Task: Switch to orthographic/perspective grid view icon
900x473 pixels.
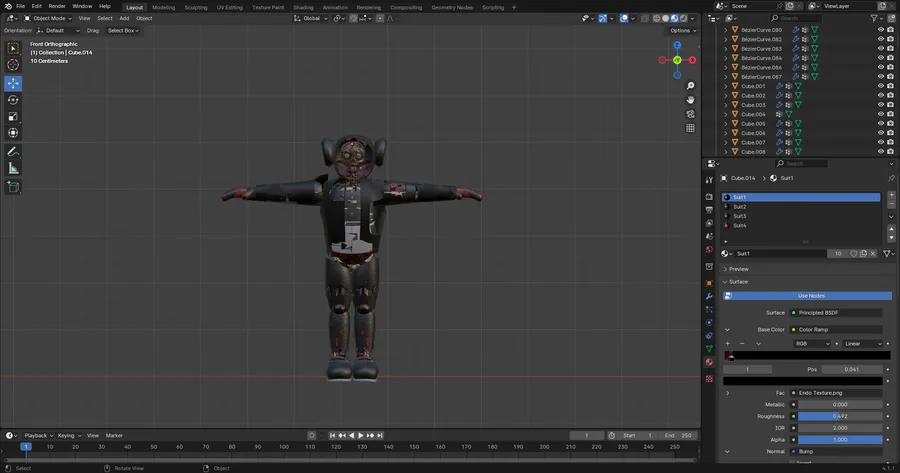Action: point(690,128)
